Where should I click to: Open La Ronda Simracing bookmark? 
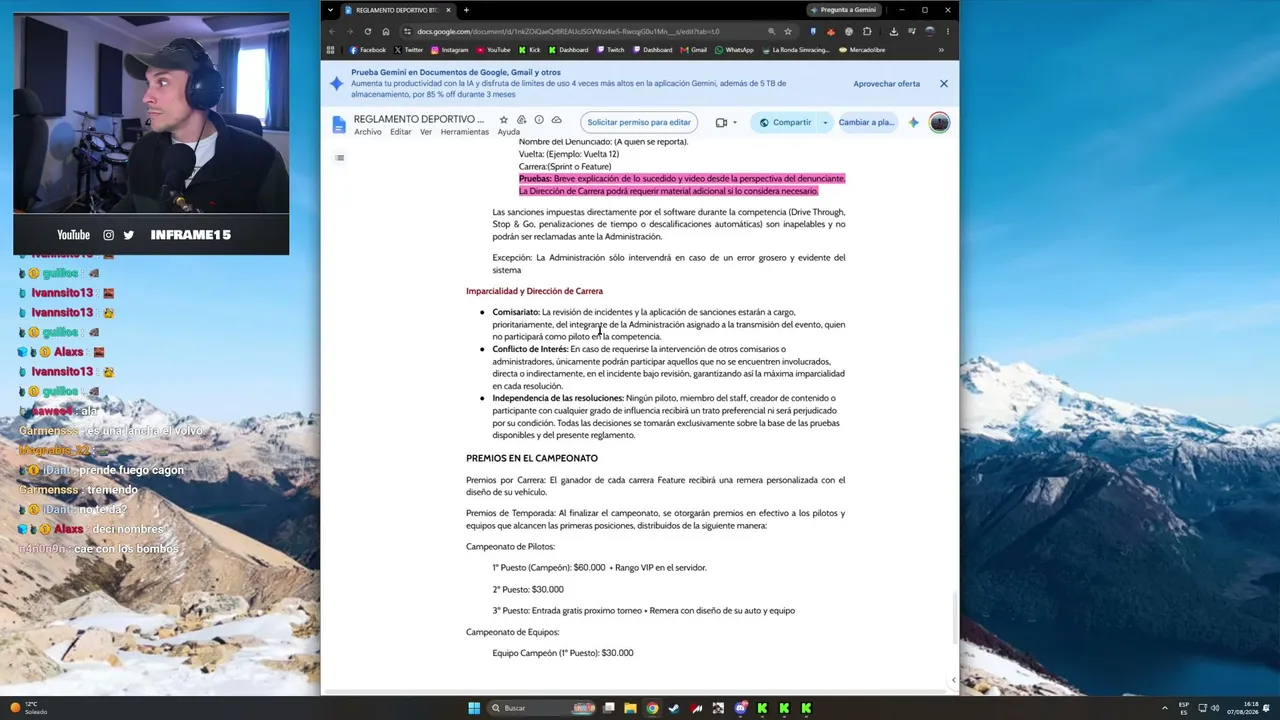pos(795,50)
